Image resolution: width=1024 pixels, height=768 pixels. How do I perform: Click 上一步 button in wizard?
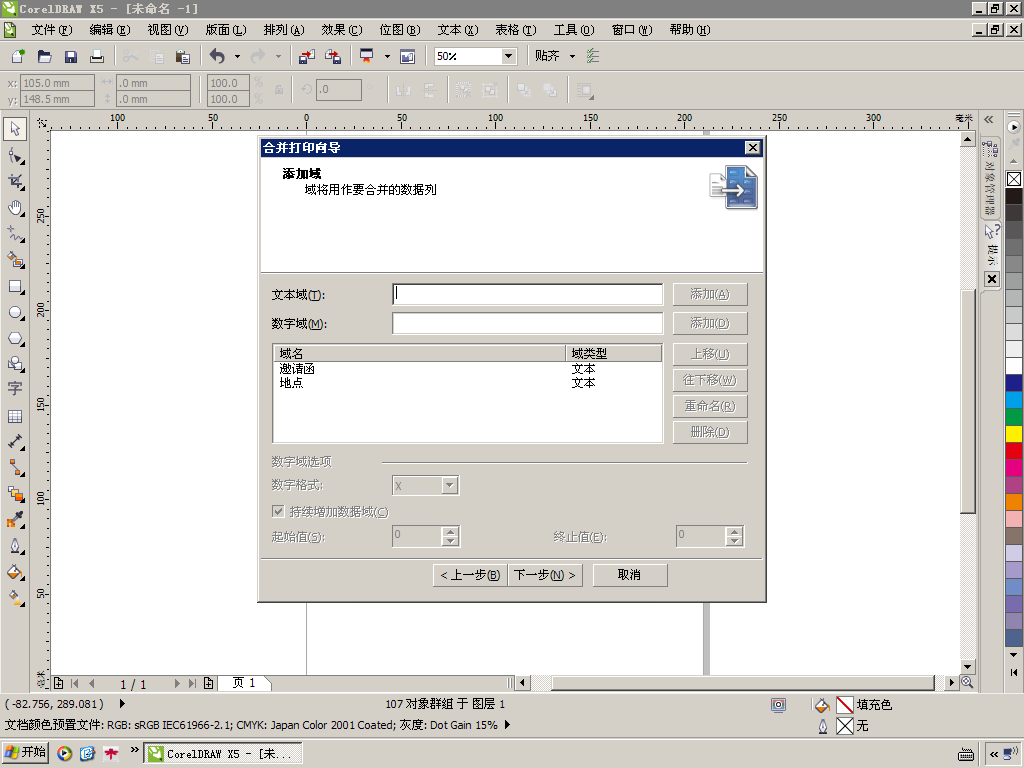tap(470, 575)
